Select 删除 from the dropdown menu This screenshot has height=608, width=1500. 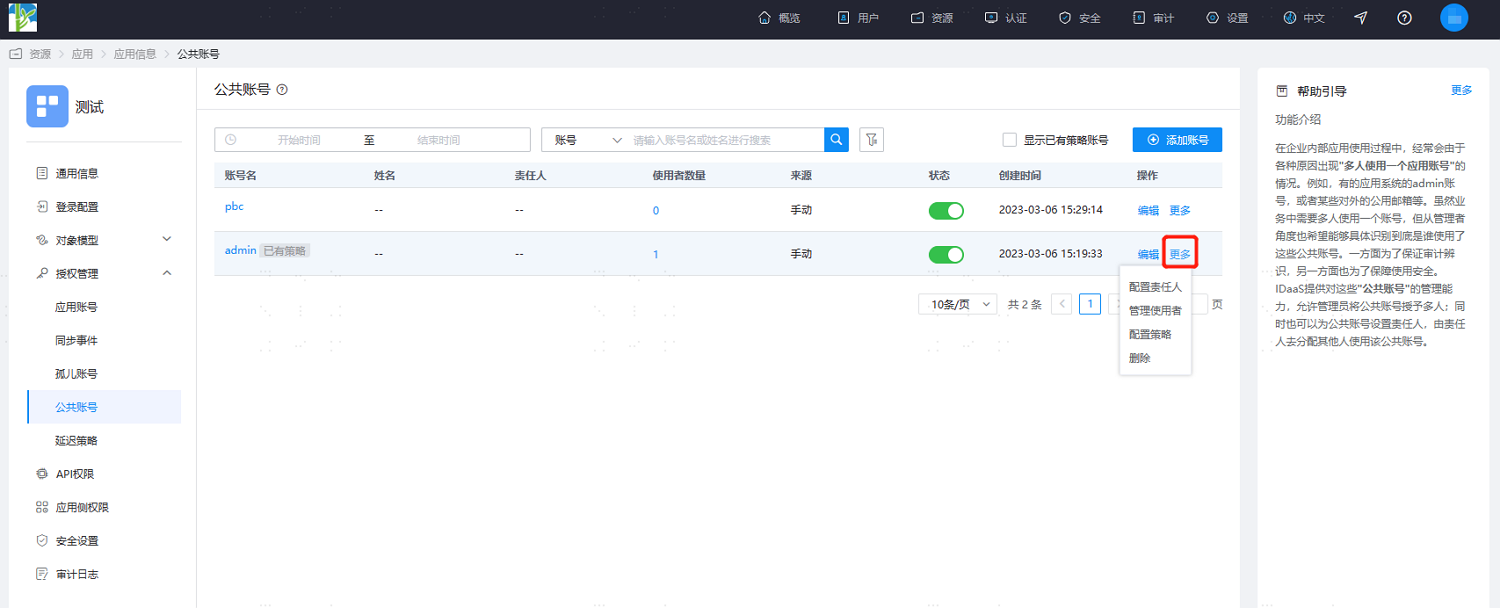tap(1155, 358)
